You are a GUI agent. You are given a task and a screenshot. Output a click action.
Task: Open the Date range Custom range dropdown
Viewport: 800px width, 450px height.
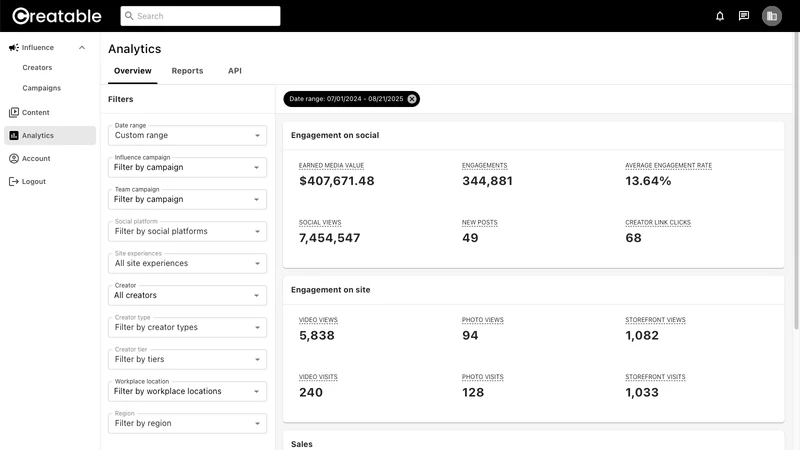tap(187, 135)
